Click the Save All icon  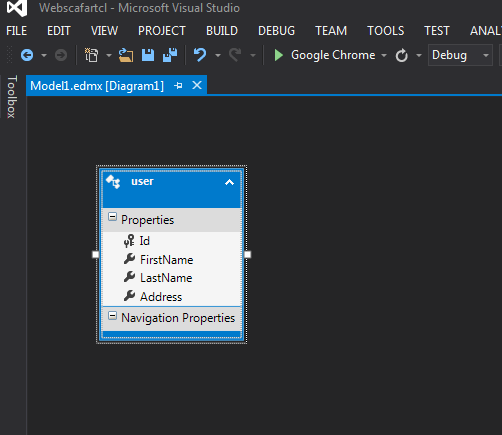click(x=170, y=55)
